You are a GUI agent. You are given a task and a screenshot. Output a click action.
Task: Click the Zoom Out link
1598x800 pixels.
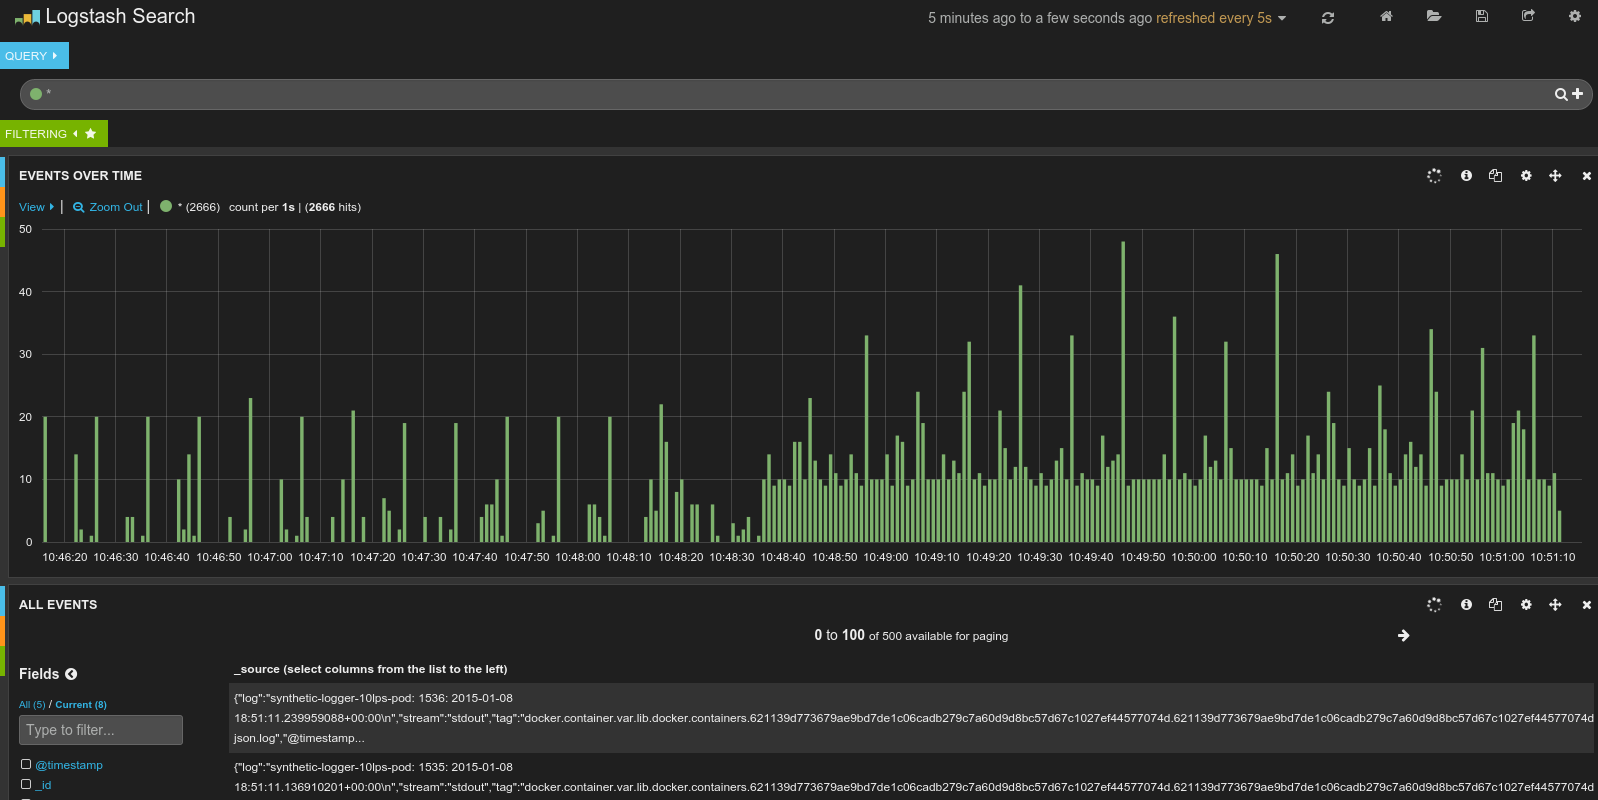coord(108,207)
